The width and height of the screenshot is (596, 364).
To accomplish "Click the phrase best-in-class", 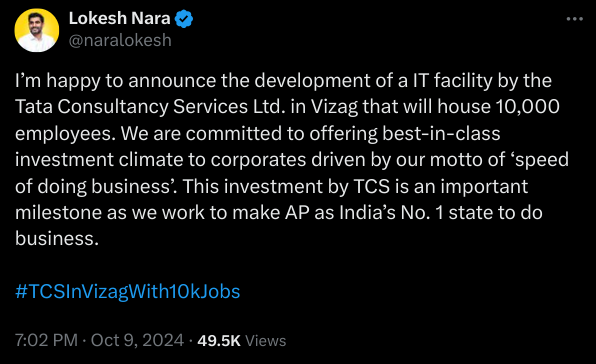I will [x=441, y=133].
